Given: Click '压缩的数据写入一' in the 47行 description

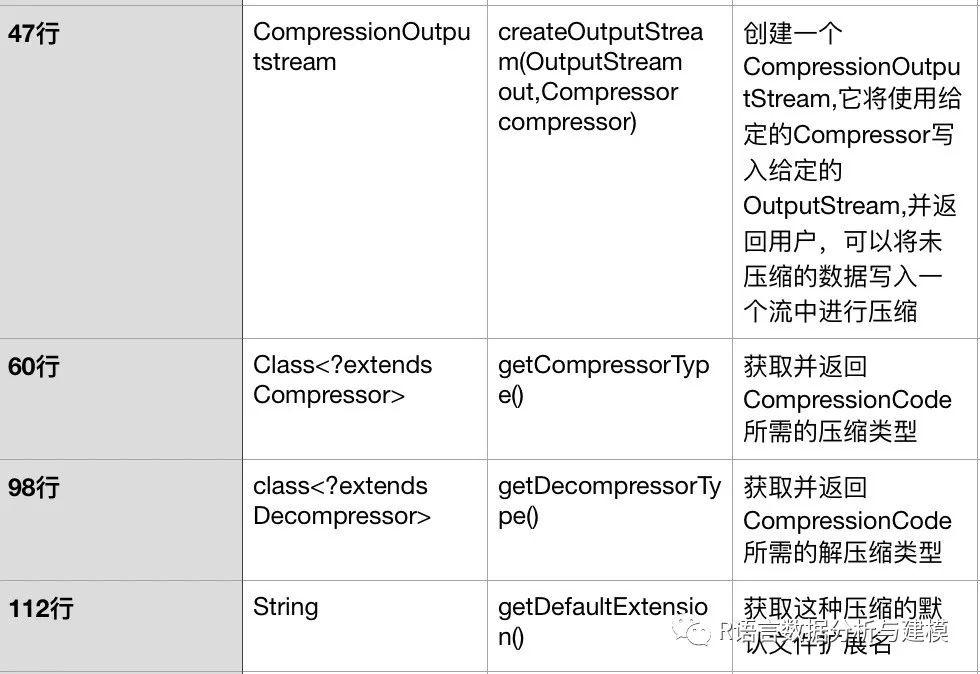Looking at the screenshot, I should pos(843,276).
